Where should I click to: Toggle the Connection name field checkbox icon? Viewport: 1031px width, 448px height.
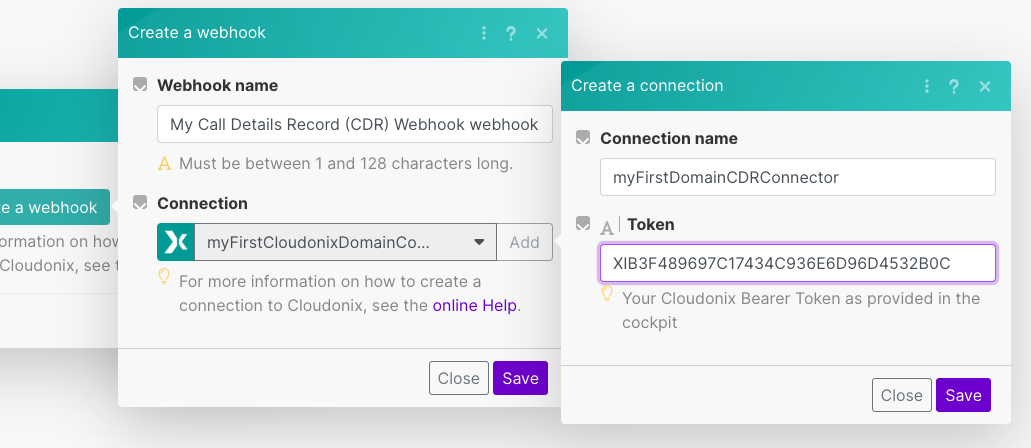point(583,138)
